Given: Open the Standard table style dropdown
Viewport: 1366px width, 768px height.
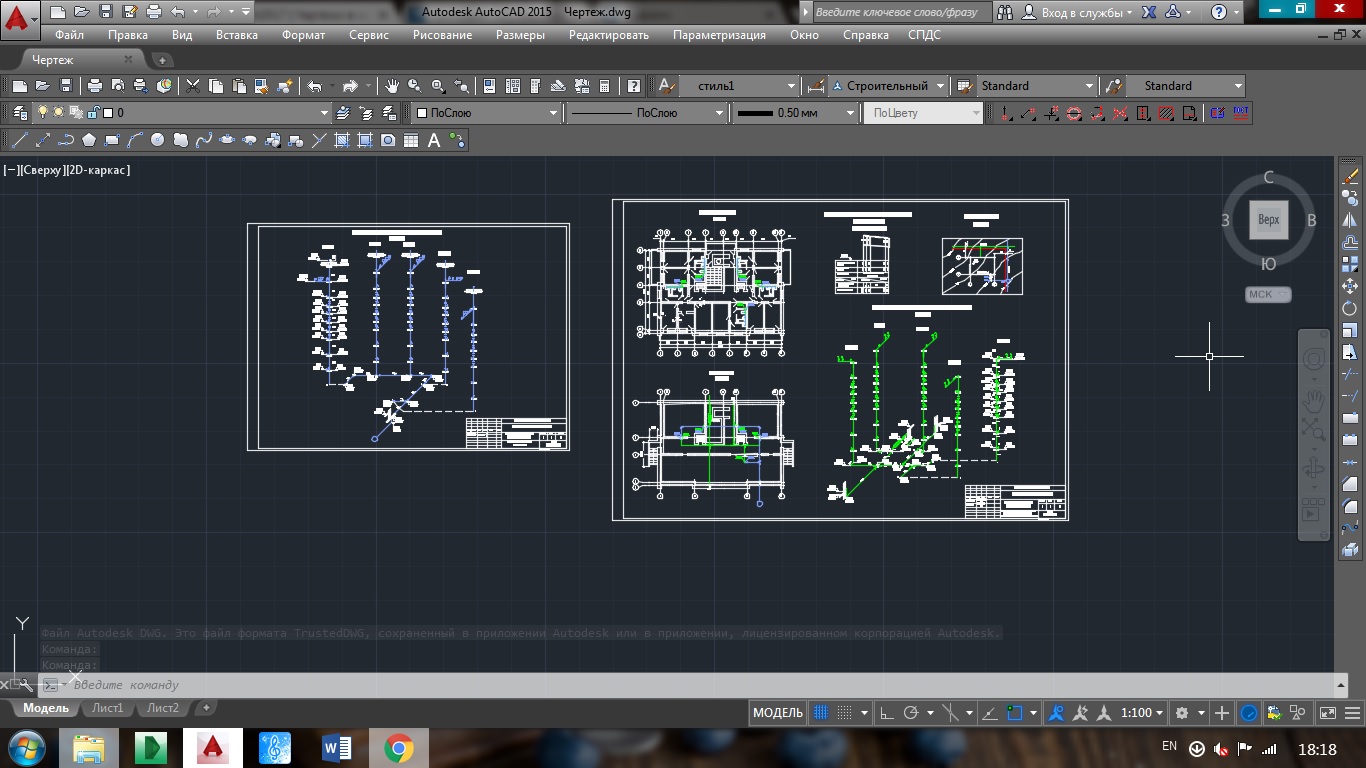Looking at the screenshot, I should click(x=1090, y=86).
